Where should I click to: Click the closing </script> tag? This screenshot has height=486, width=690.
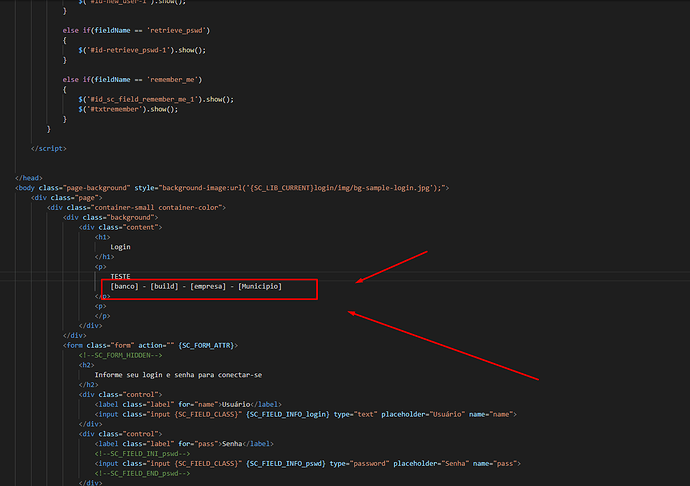pyautogui.click(x=49, y=148)
